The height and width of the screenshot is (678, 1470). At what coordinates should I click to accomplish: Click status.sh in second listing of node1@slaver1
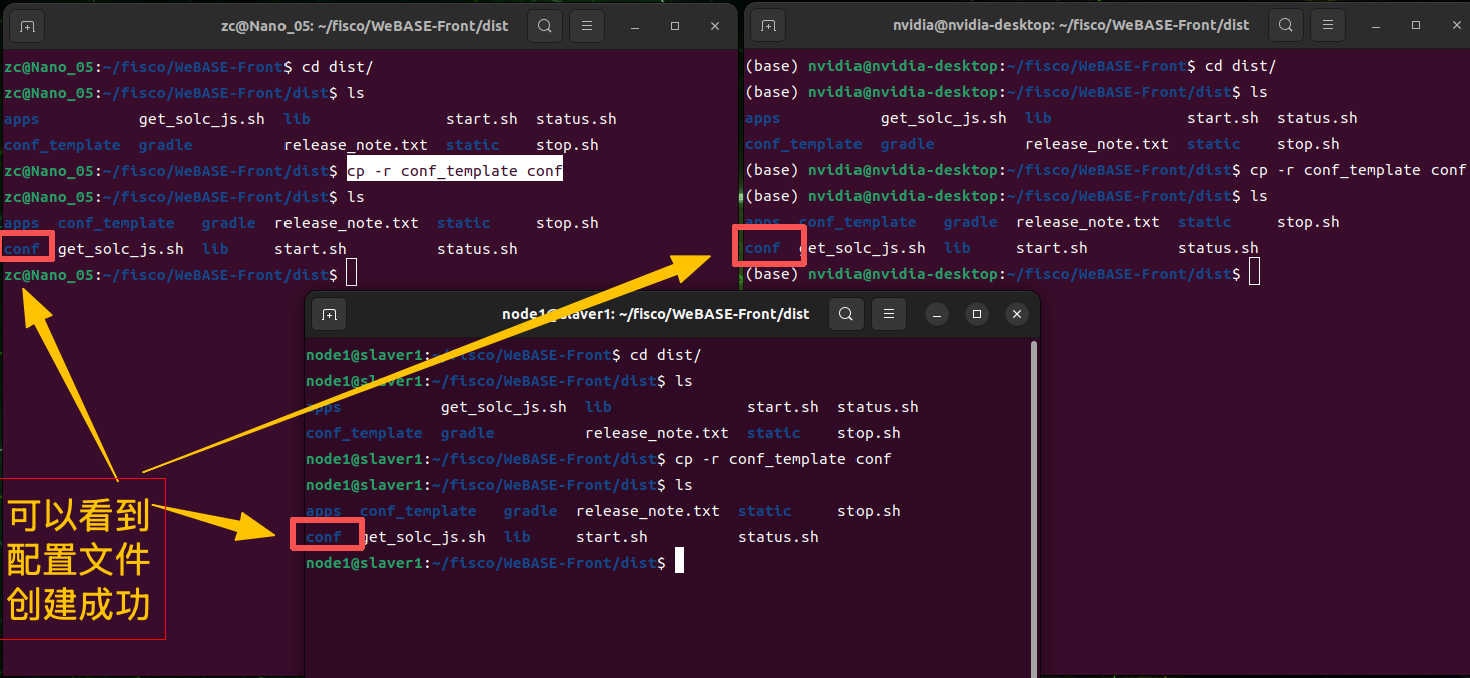(x=778, y=537)
